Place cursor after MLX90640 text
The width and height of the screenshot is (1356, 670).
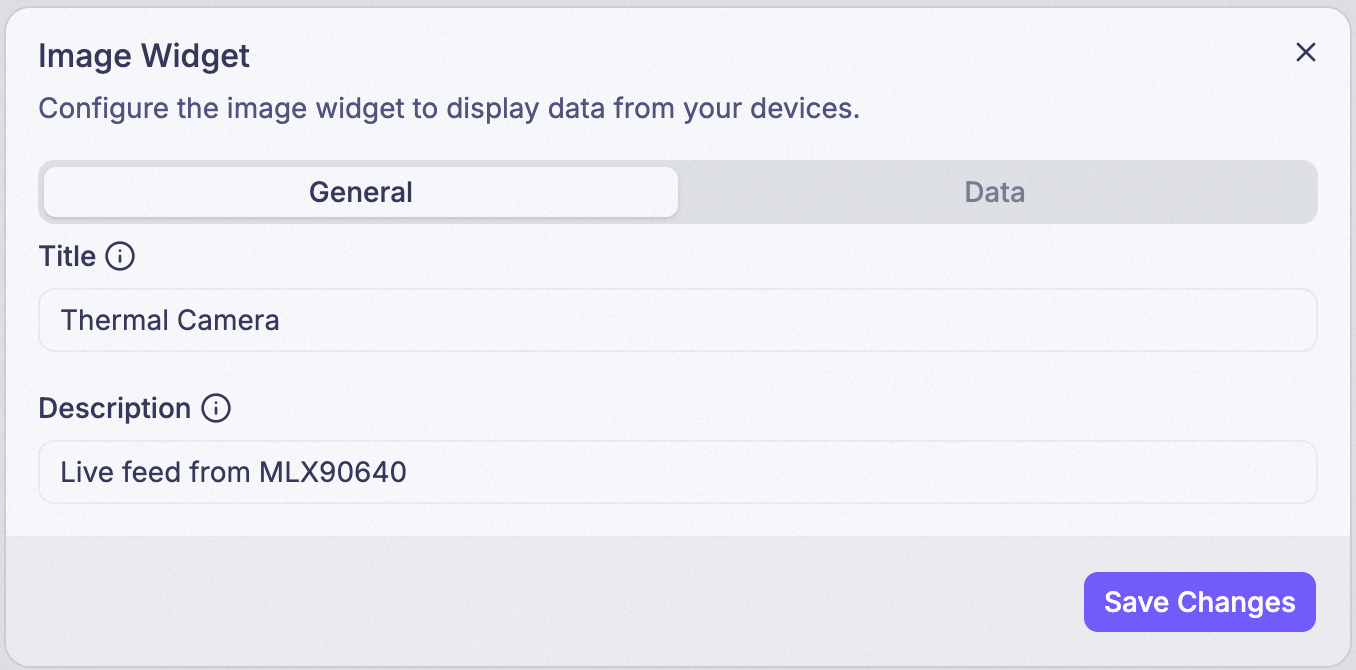click(x=409, y=472)
